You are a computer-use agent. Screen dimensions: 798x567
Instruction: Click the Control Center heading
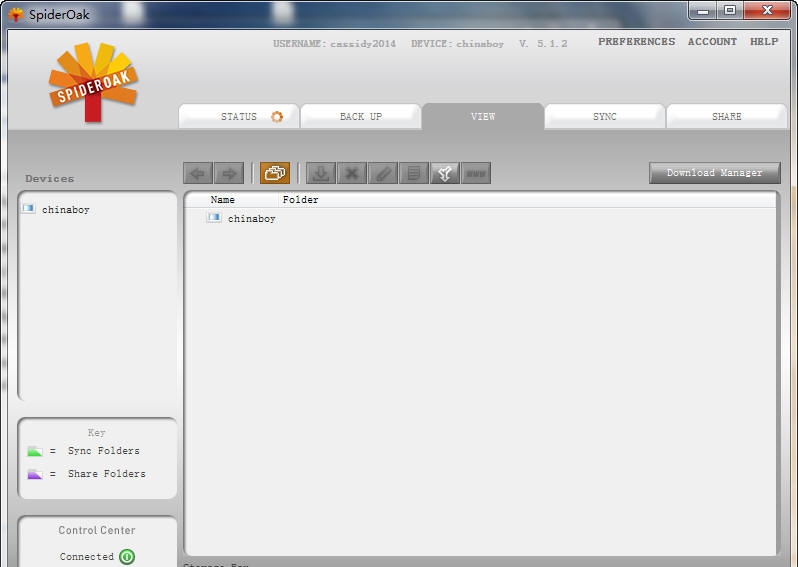tap(97, 530)
